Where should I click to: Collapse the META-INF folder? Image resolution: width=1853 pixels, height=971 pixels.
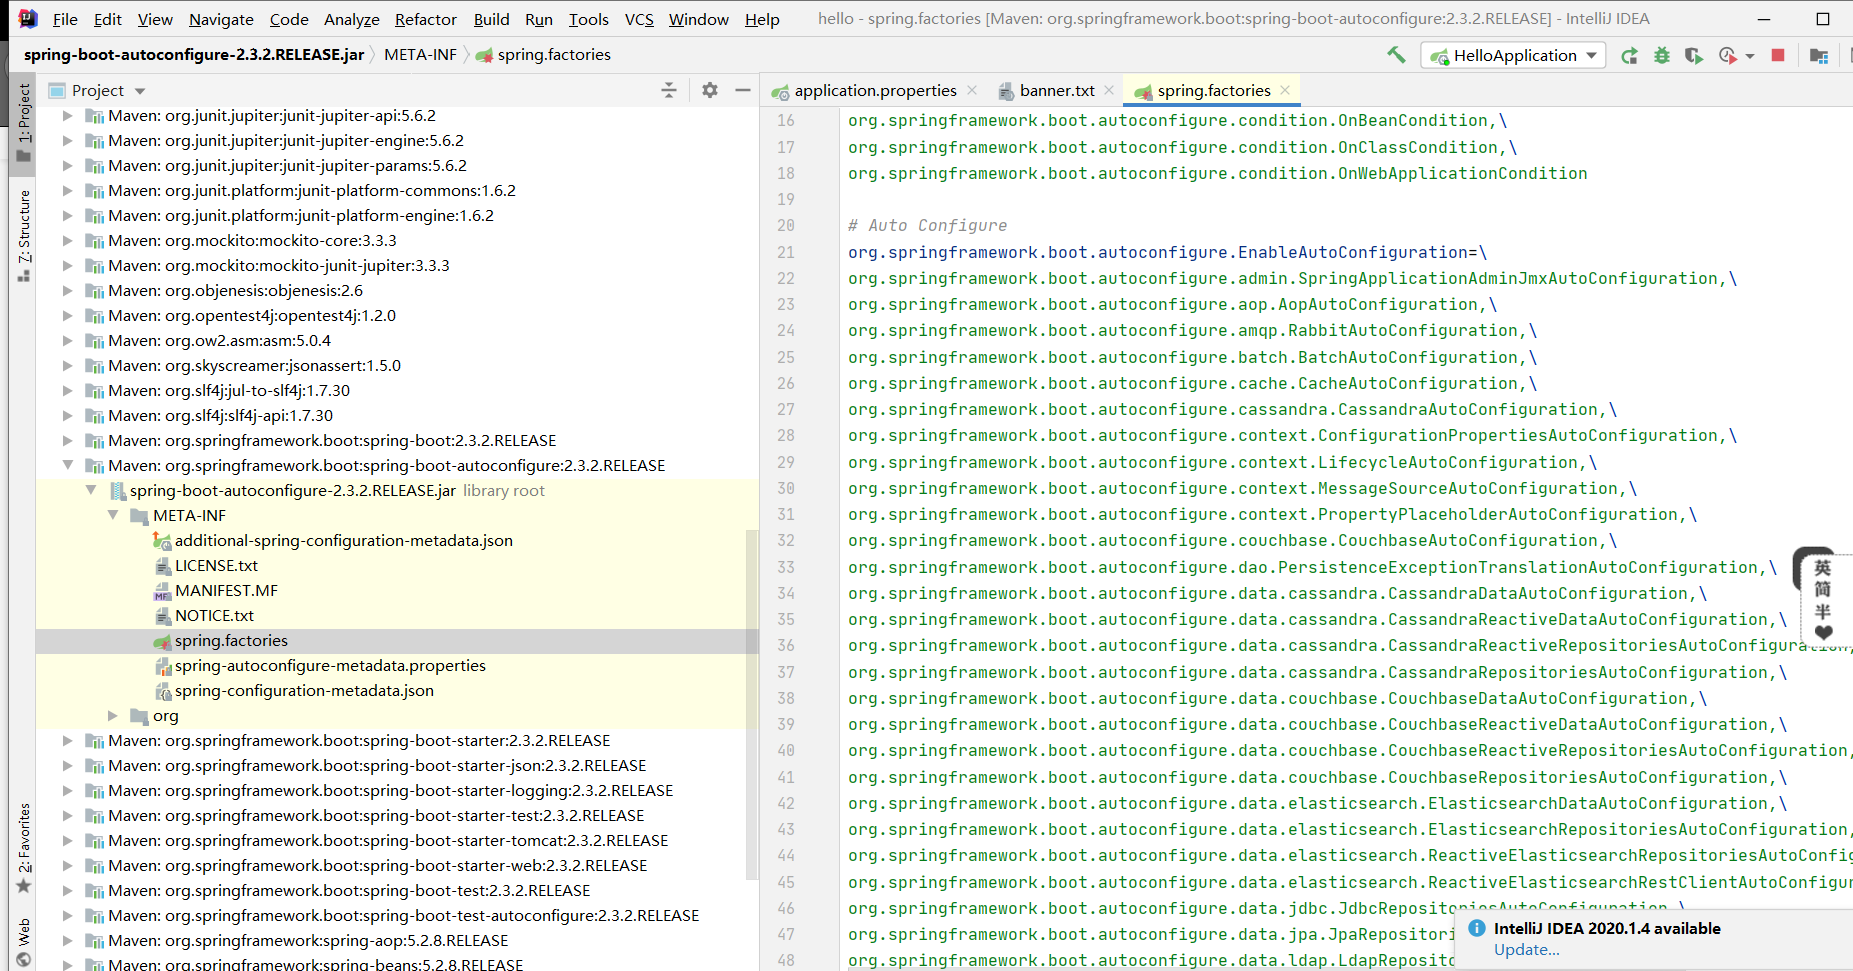point(112,515)
